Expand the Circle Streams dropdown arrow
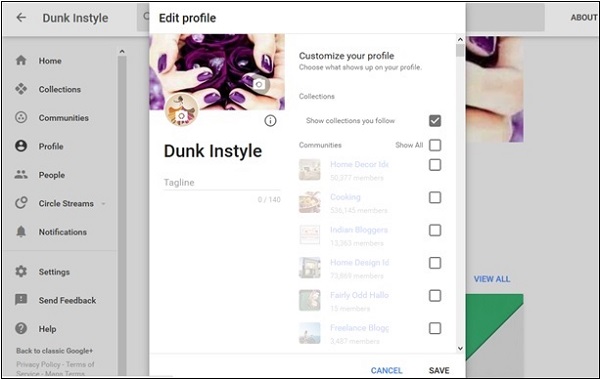Screen dimensions: 600x379 [103, 204]
